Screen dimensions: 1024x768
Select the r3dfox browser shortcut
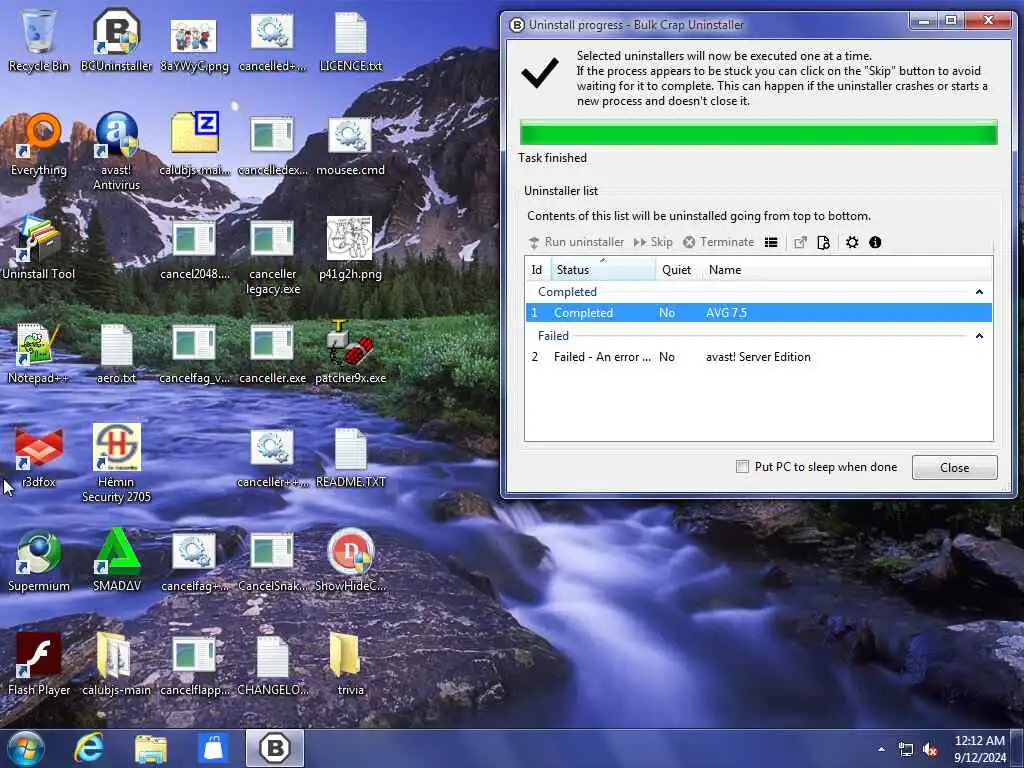[39, 458]
